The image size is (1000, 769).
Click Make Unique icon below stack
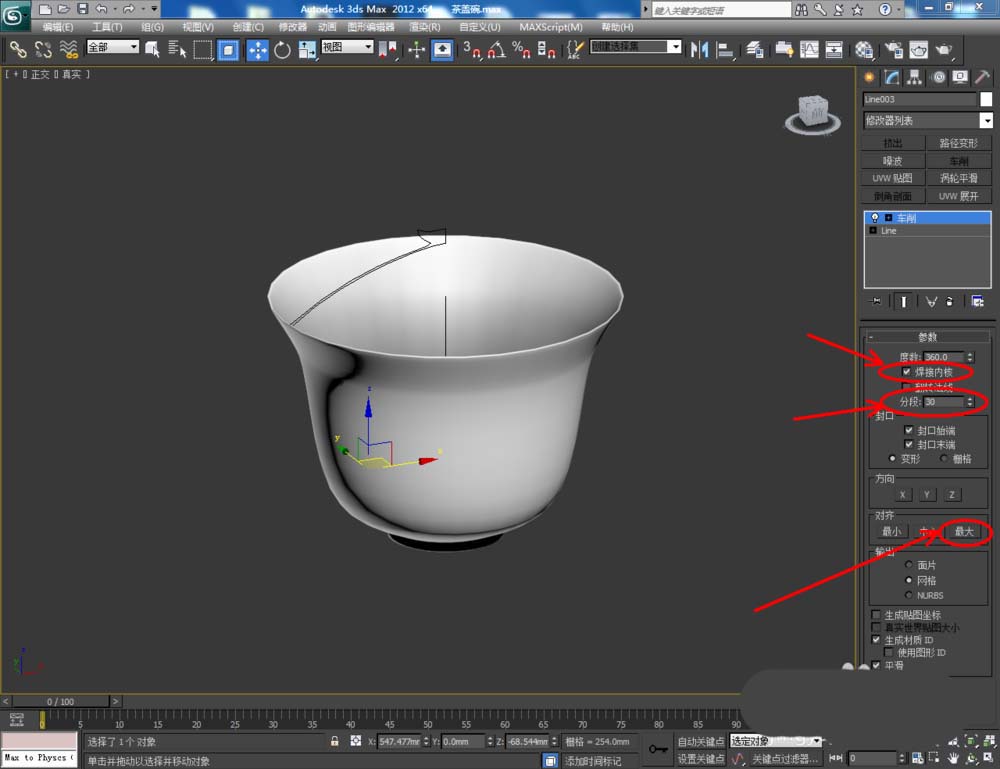point(931,301)
